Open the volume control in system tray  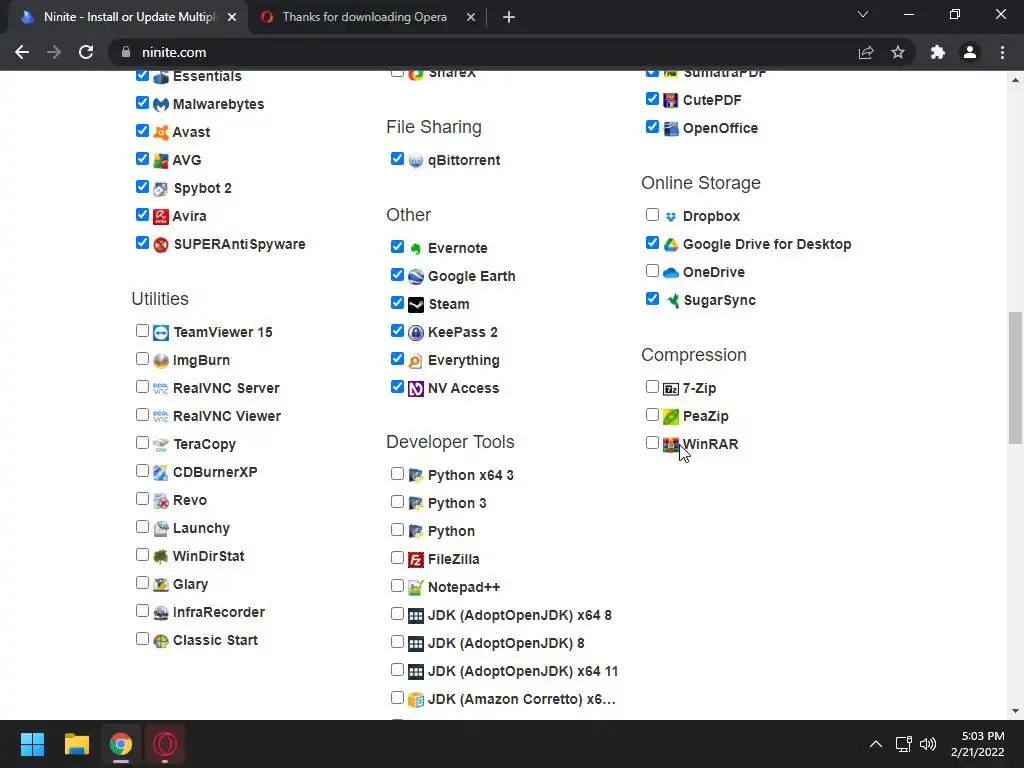point(927,744)
